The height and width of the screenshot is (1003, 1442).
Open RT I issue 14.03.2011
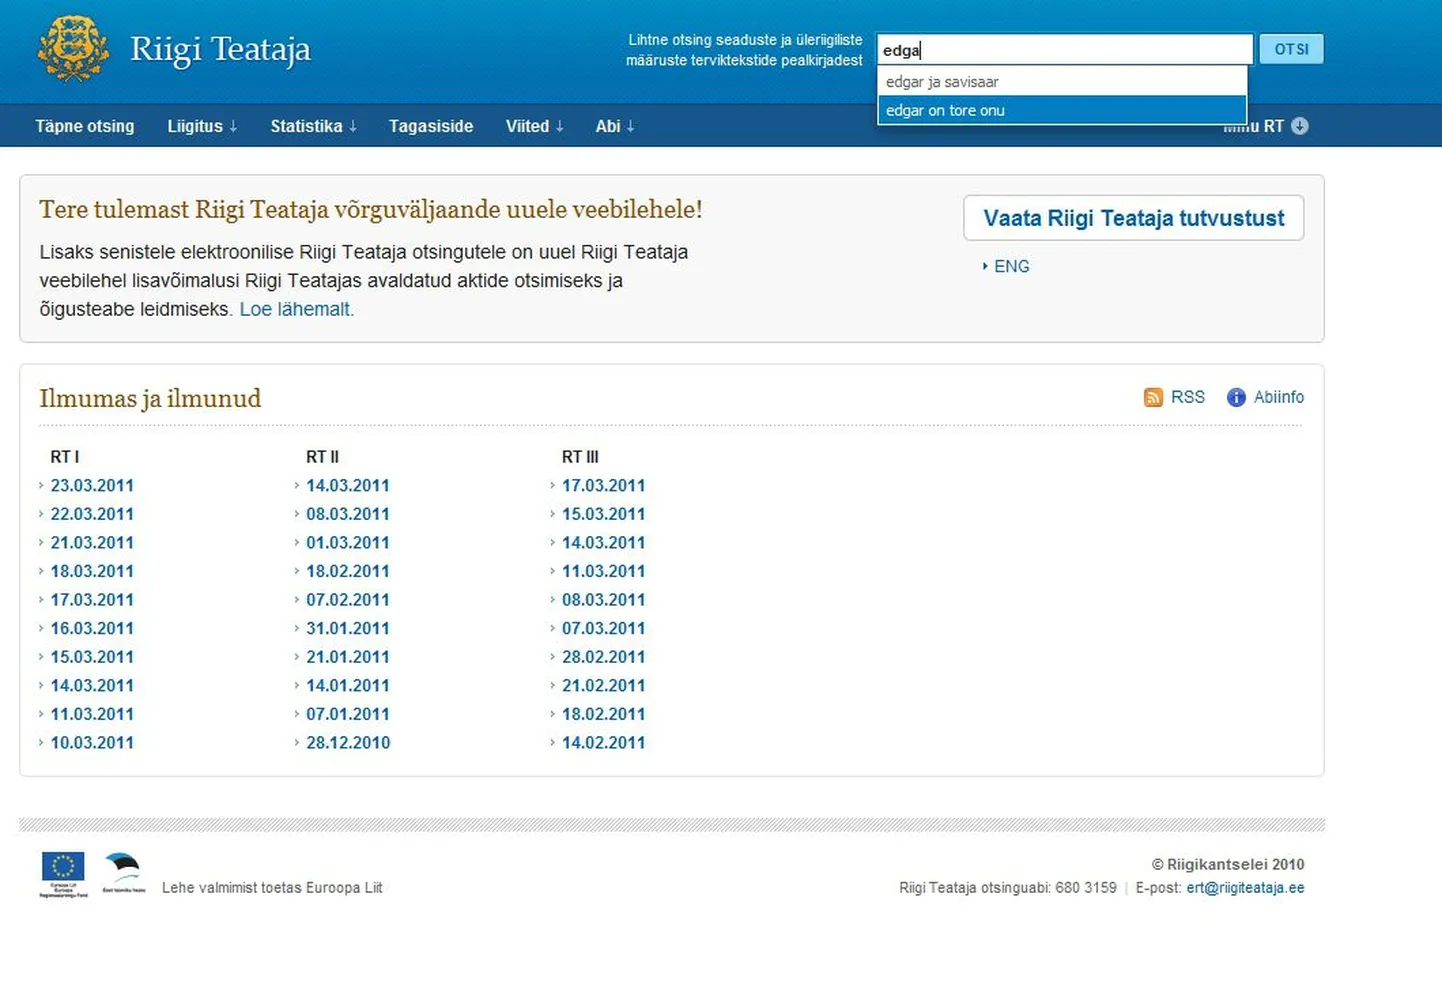tap(92, 685)
